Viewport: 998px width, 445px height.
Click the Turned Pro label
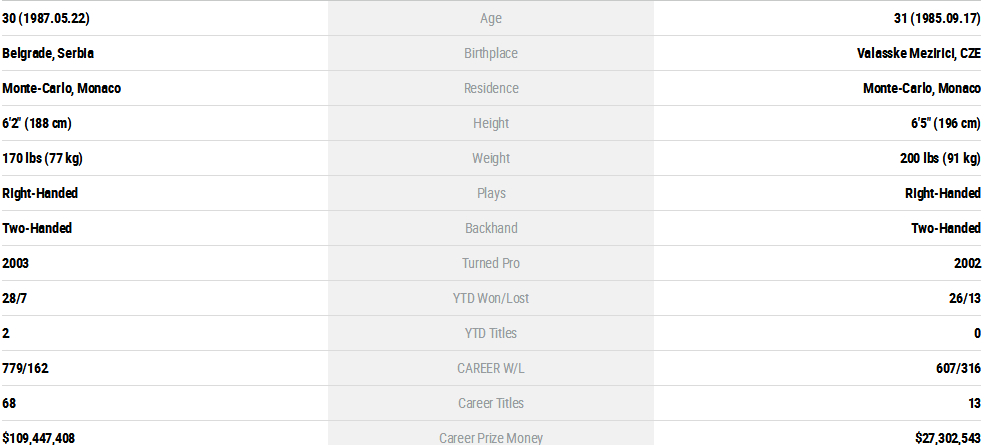coord(491,263)
